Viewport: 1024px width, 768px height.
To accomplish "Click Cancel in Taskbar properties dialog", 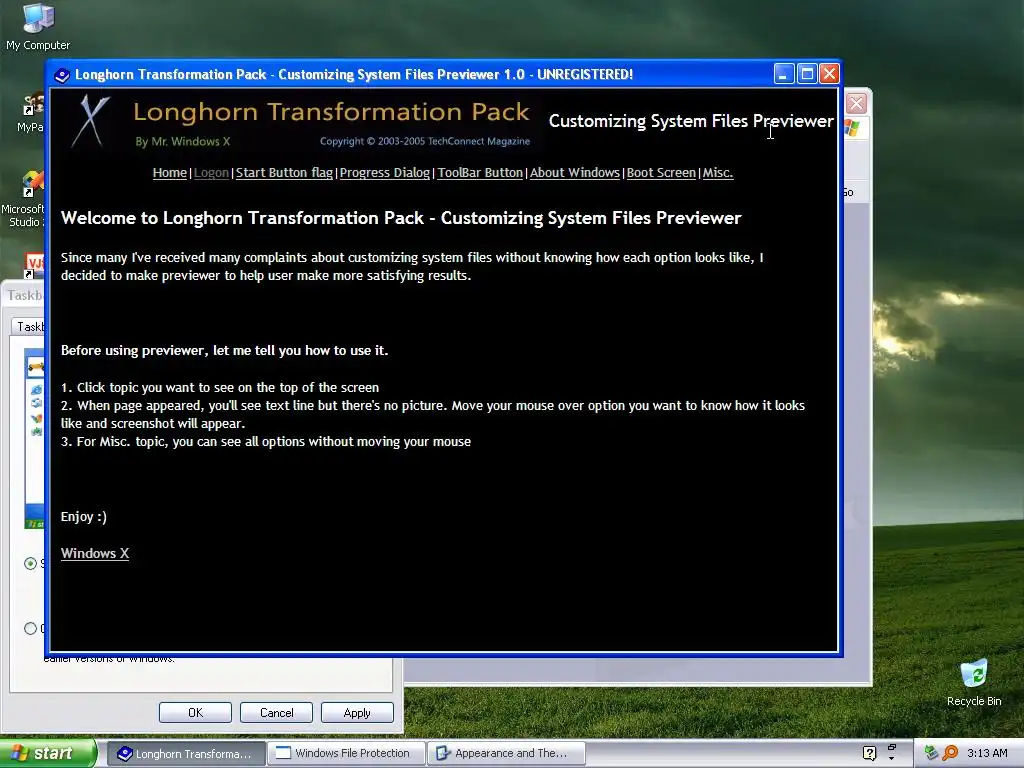I will (276, 712).
